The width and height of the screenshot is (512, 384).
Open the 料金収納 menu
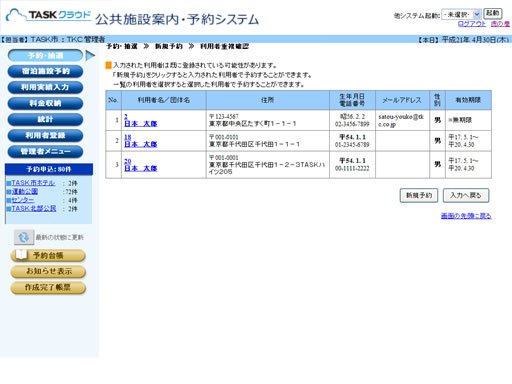(x=45, y=103)
